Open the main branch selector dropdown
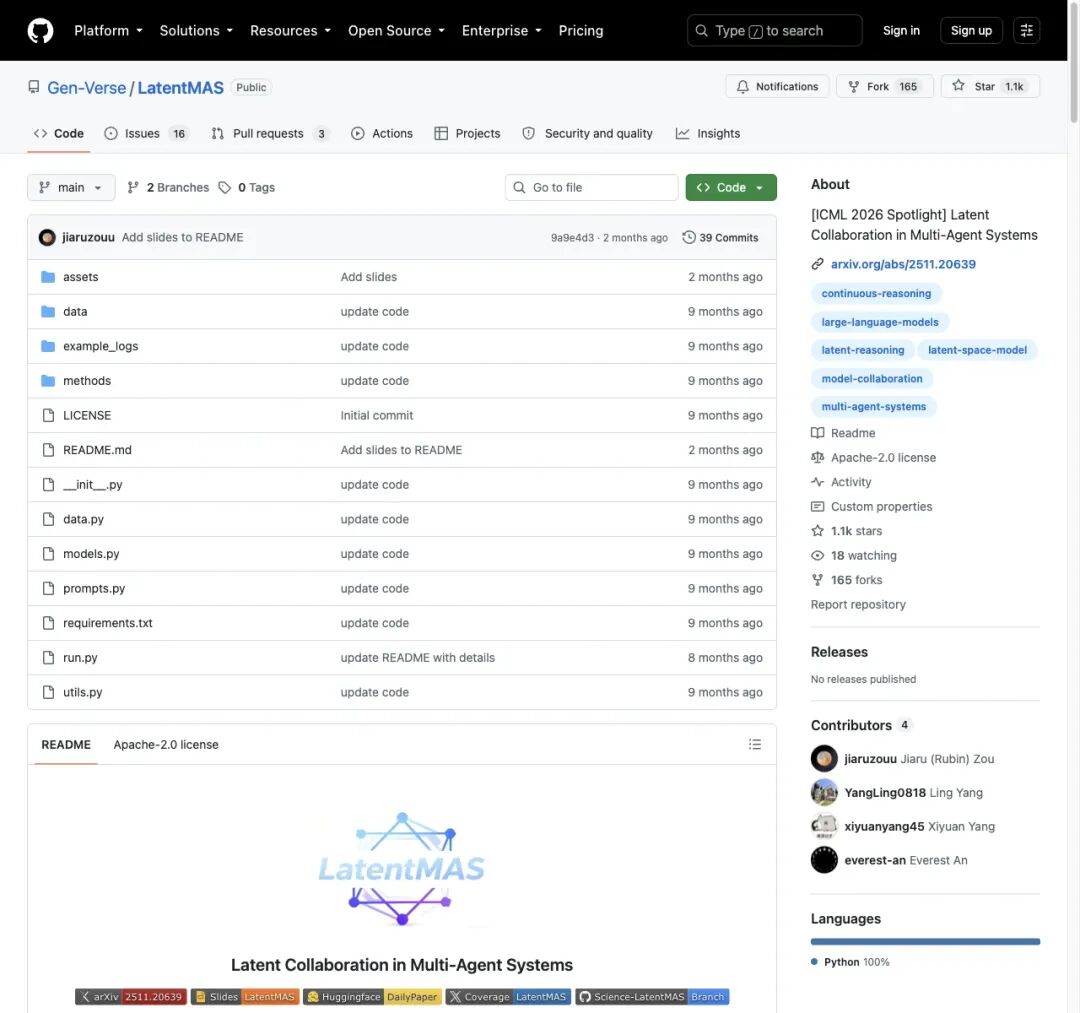1080x1013 pixels. point(71,187)
